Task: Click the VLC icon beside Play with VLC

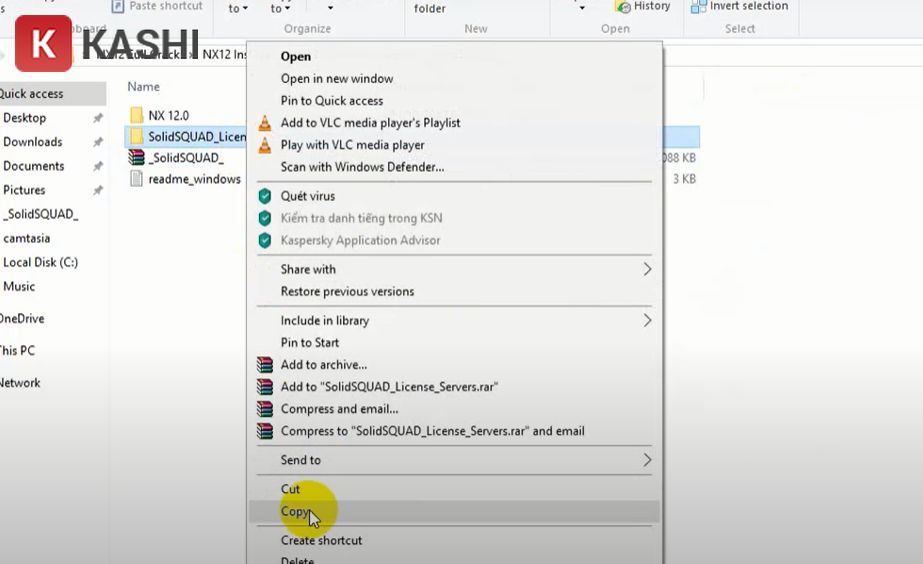Action: 265,145
